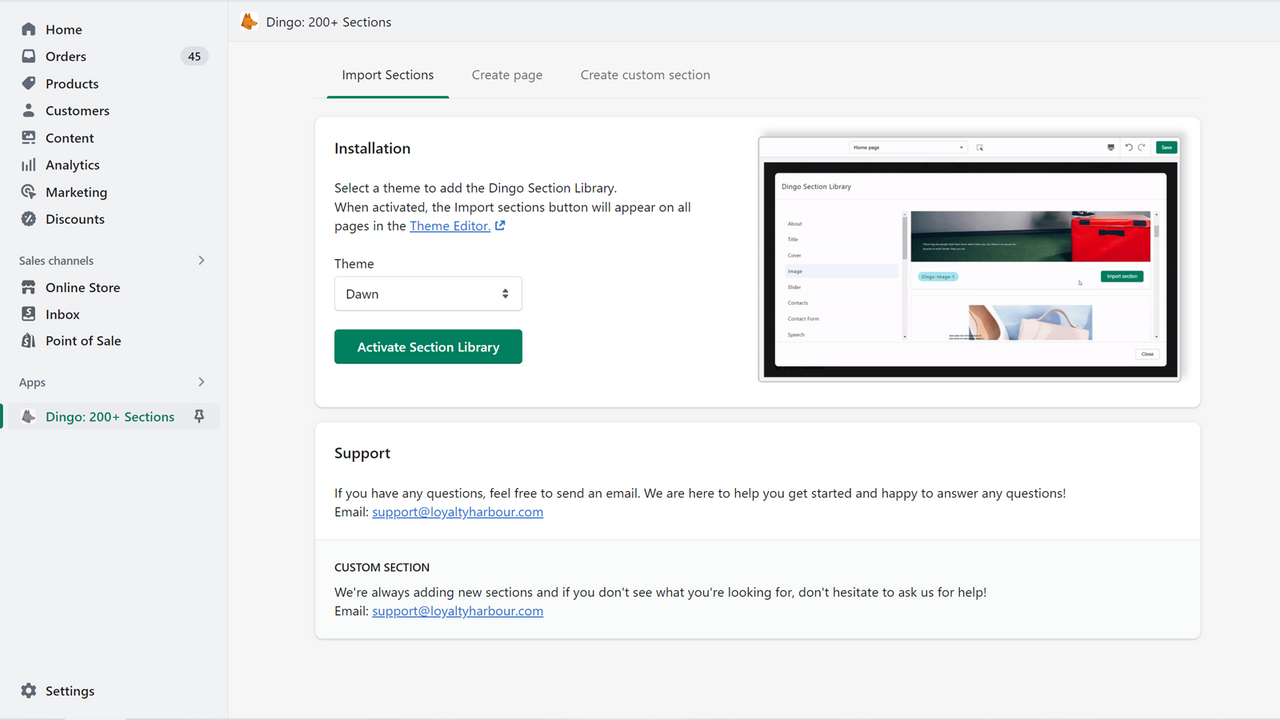Open the Theme dropdown showing Dawn

point(428,293)
